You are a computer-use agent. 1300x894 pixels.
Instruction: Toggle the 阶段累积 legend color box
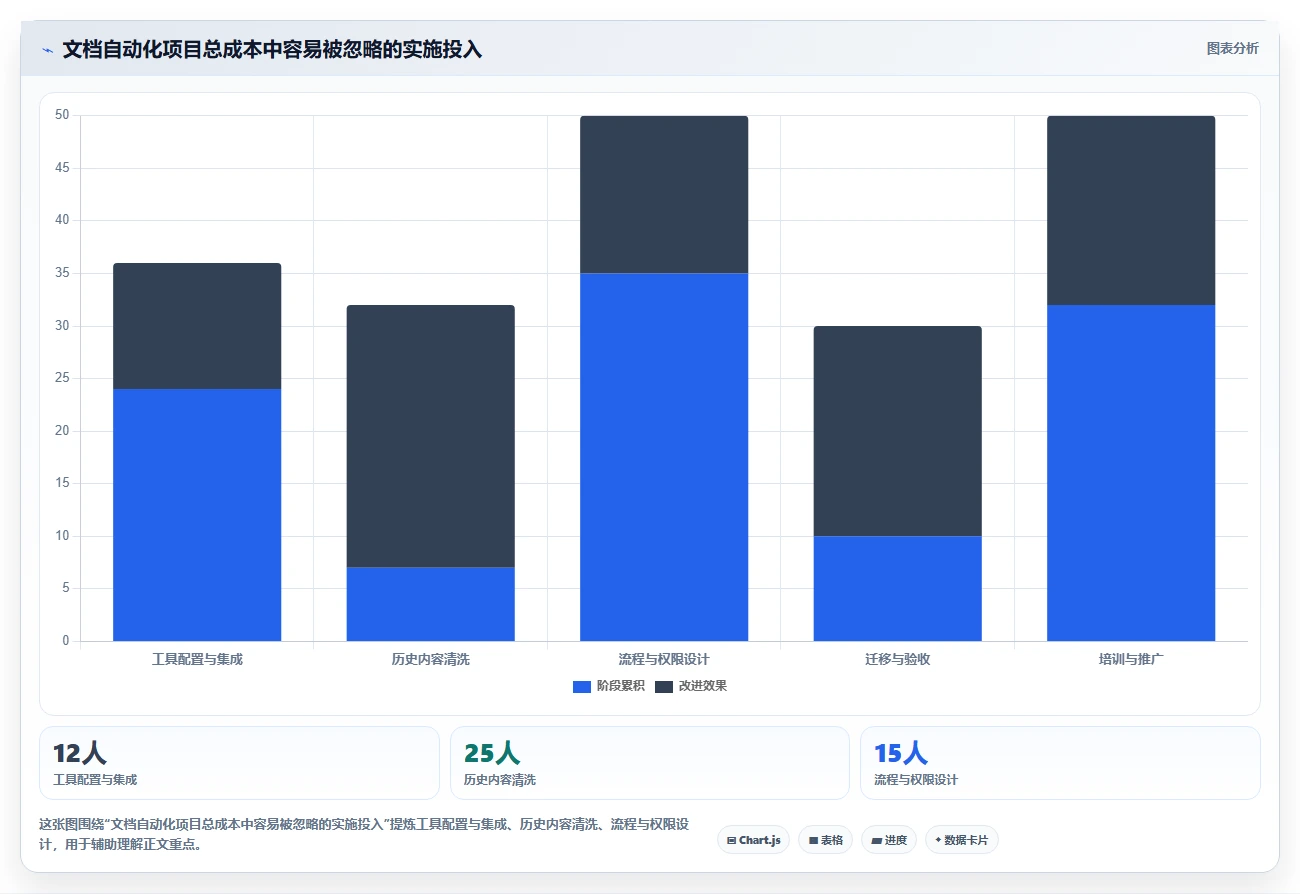tap(582, 686)
